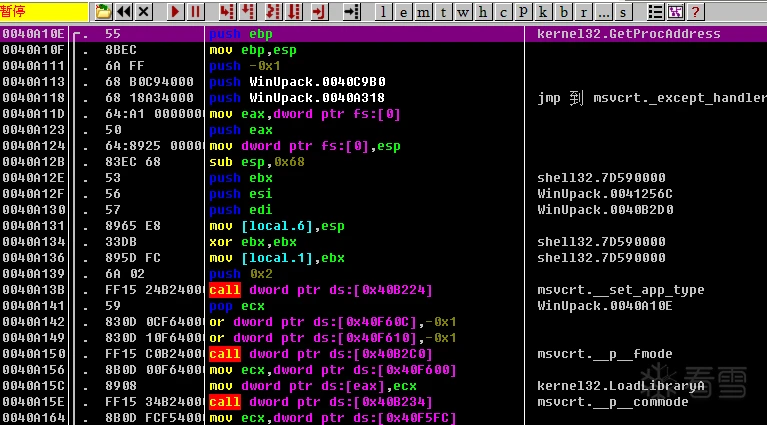This screenshot has width=767, height=425.
Task: Open the Executable modules window with 'e'
Action: [403, 12]
